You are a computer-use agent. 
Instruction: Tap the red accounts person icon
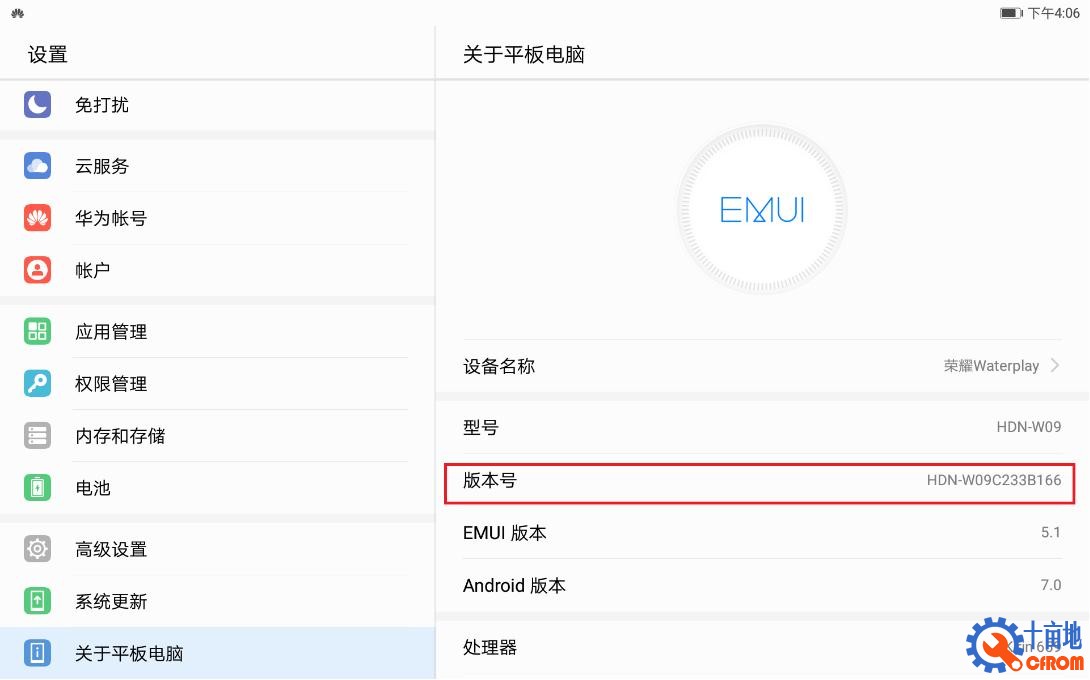click(x=37, y=270)
